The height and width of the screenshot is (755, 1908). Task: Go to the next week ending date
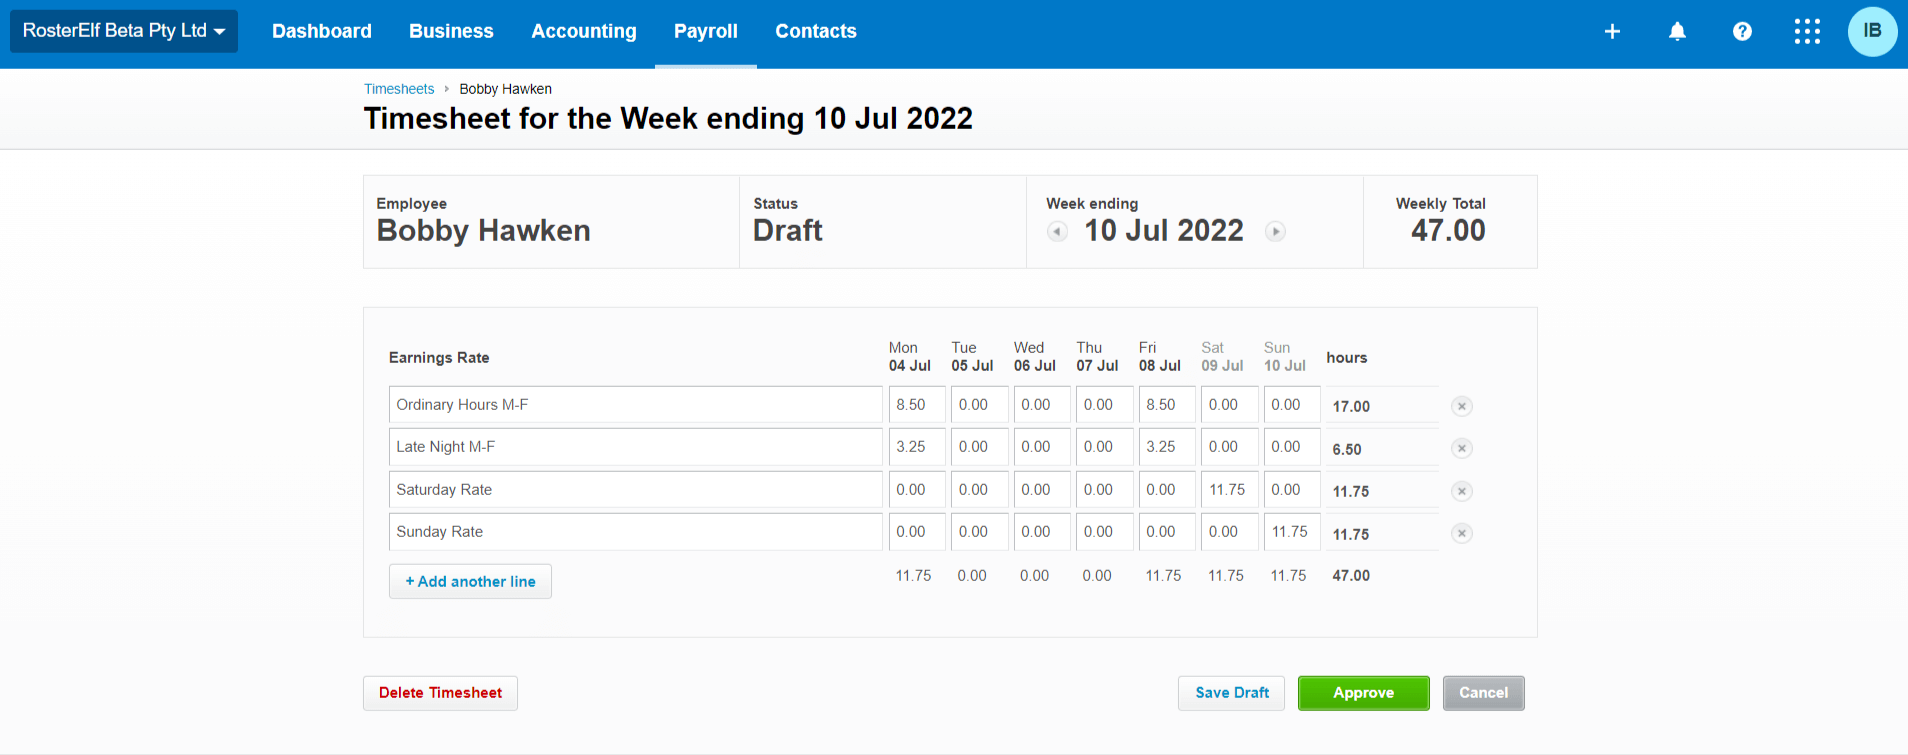pos(1275,232)
